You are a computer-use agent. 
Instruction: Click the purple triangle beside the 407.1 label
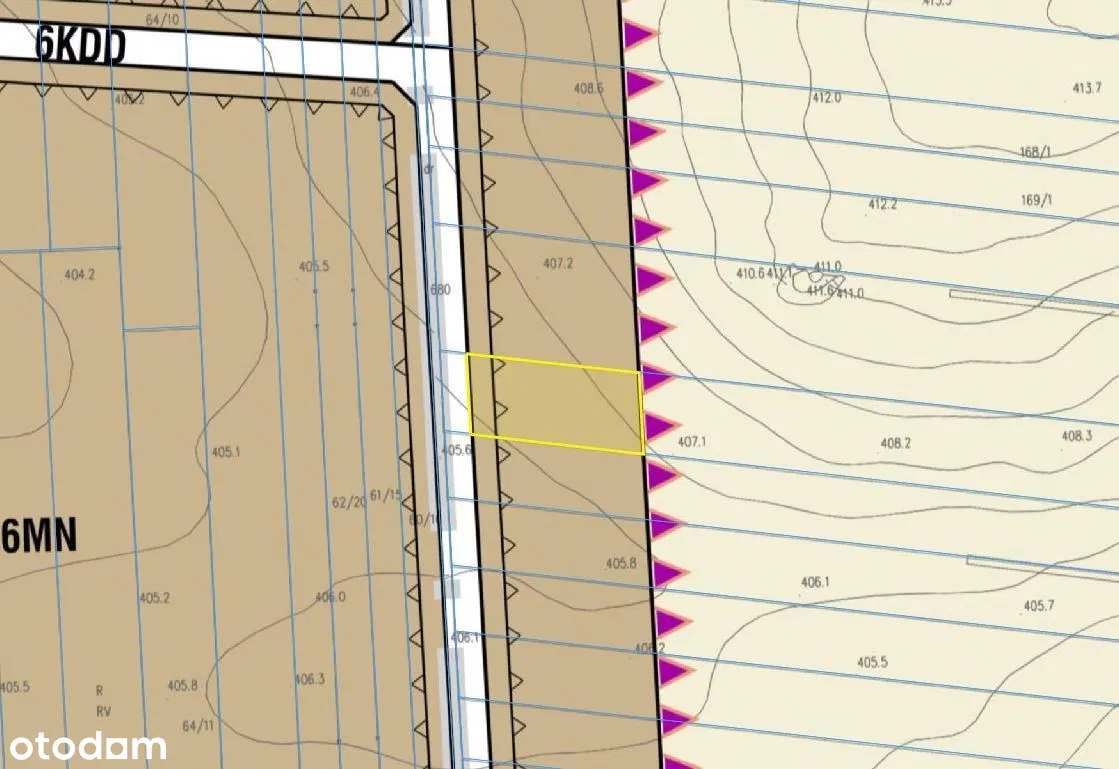point(658,427)
